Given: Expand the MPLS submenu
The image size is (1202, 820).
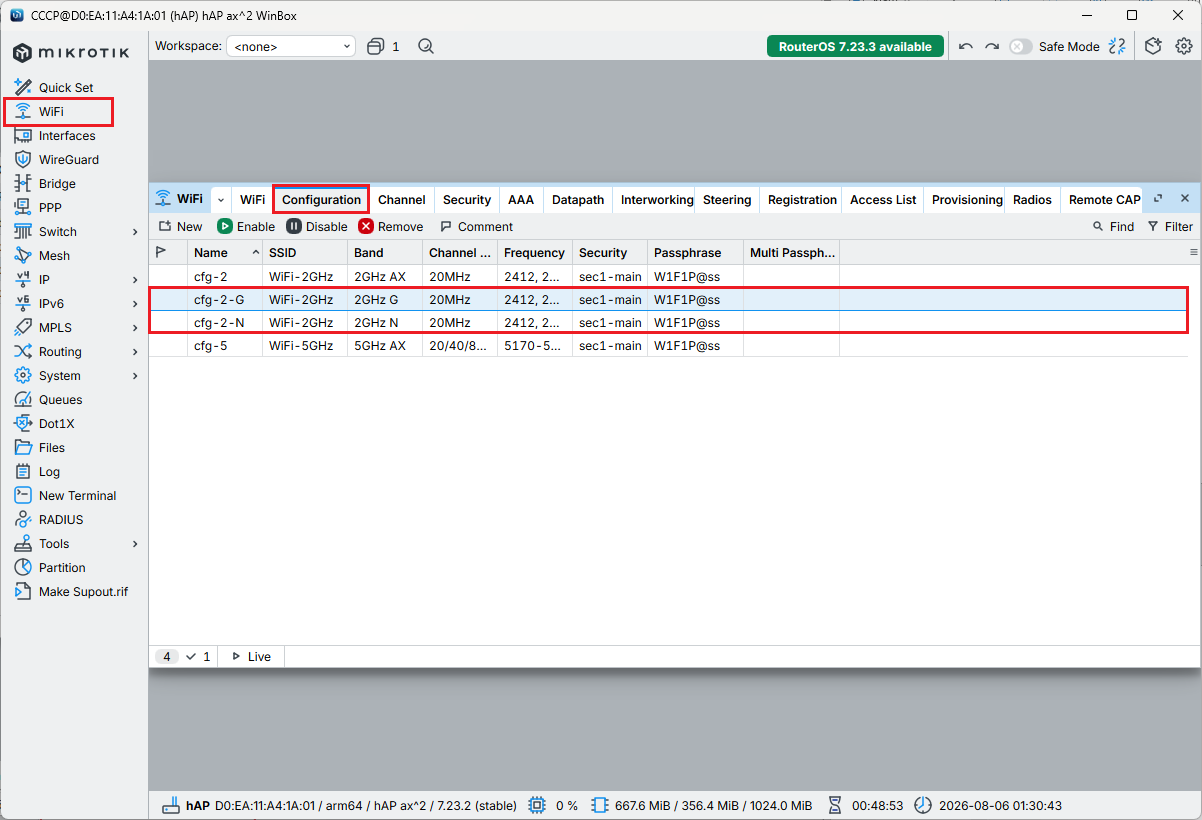Looking at the screenshot, I should pos(135,328).
